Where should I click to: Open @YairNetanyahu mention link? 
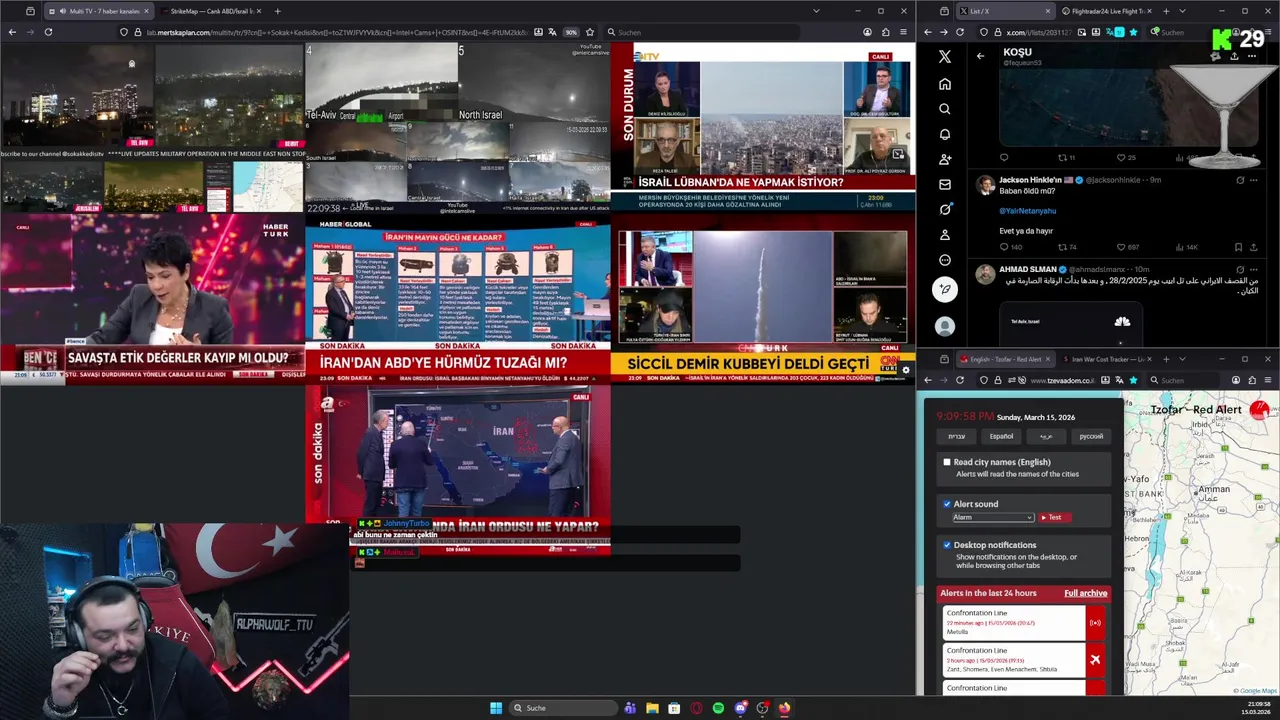pyautogui.click(x=1027, y=211)
